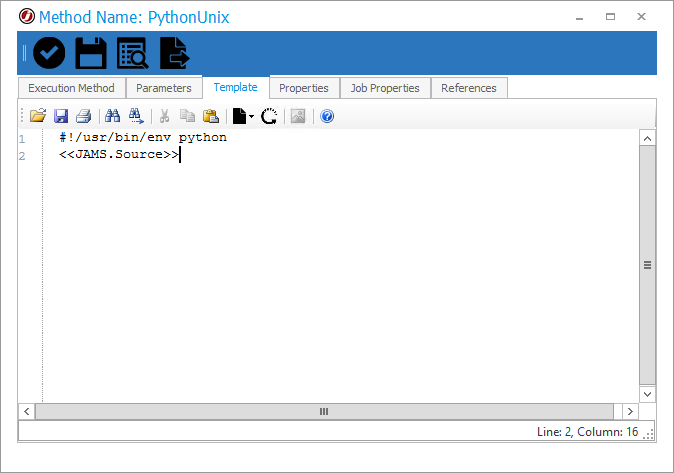The width and height of the screenshot is (674, 473).
Task: Click the checkmark Save and Close icon
Action: pyautogui.click(x=49, y=53)
